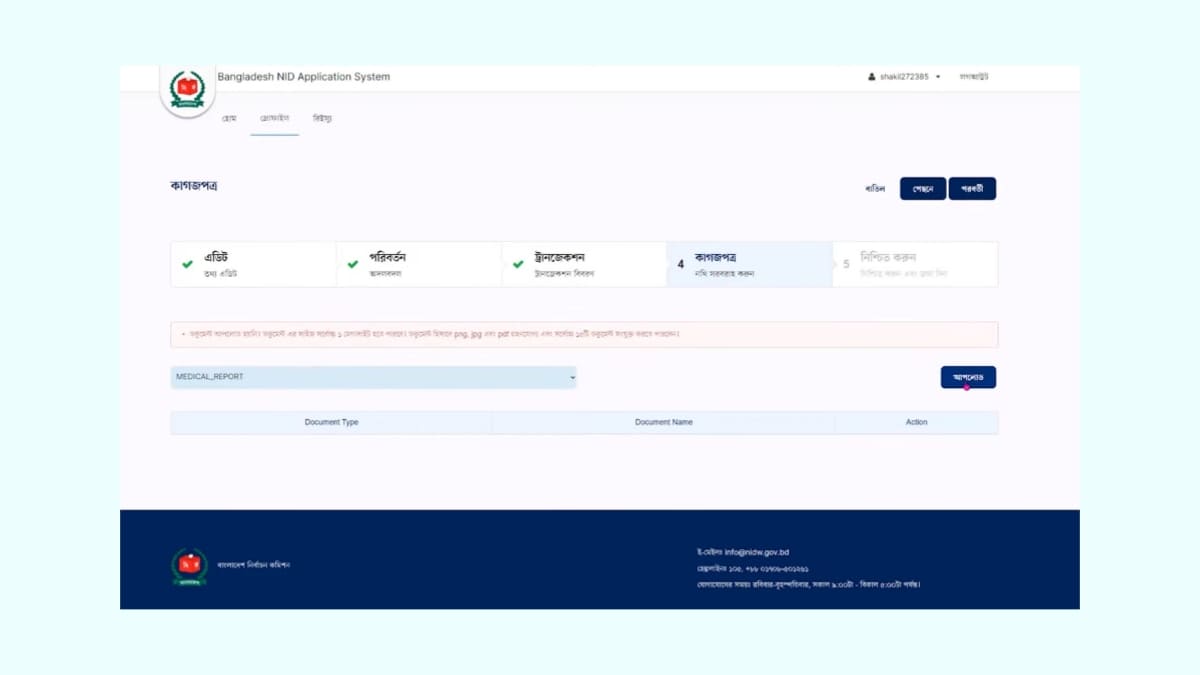1200x675 pixels.
Task: Click step number 5 of নিশ্চিত করুন
Action: click(846, 265)
